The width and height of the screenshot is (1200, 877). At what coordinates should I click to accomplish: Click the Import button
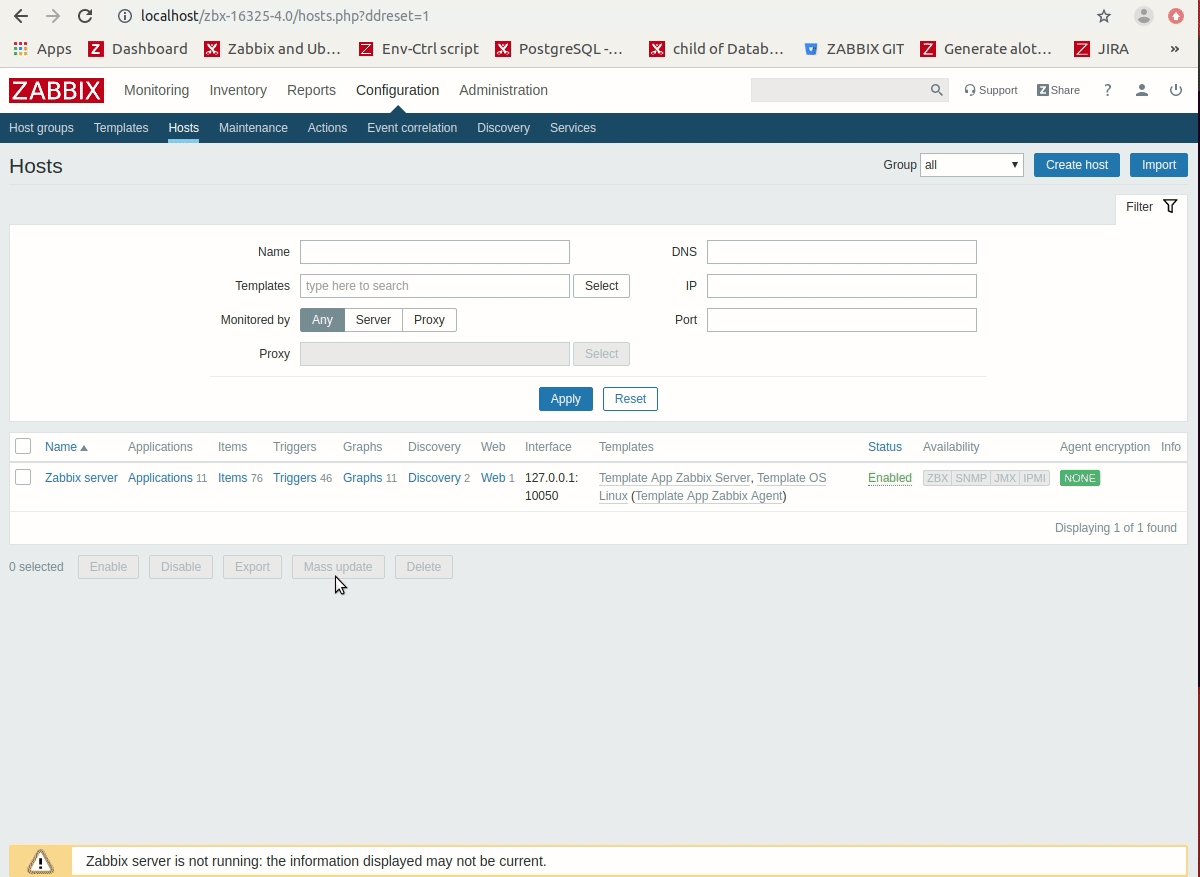[x=1159, y=165]
